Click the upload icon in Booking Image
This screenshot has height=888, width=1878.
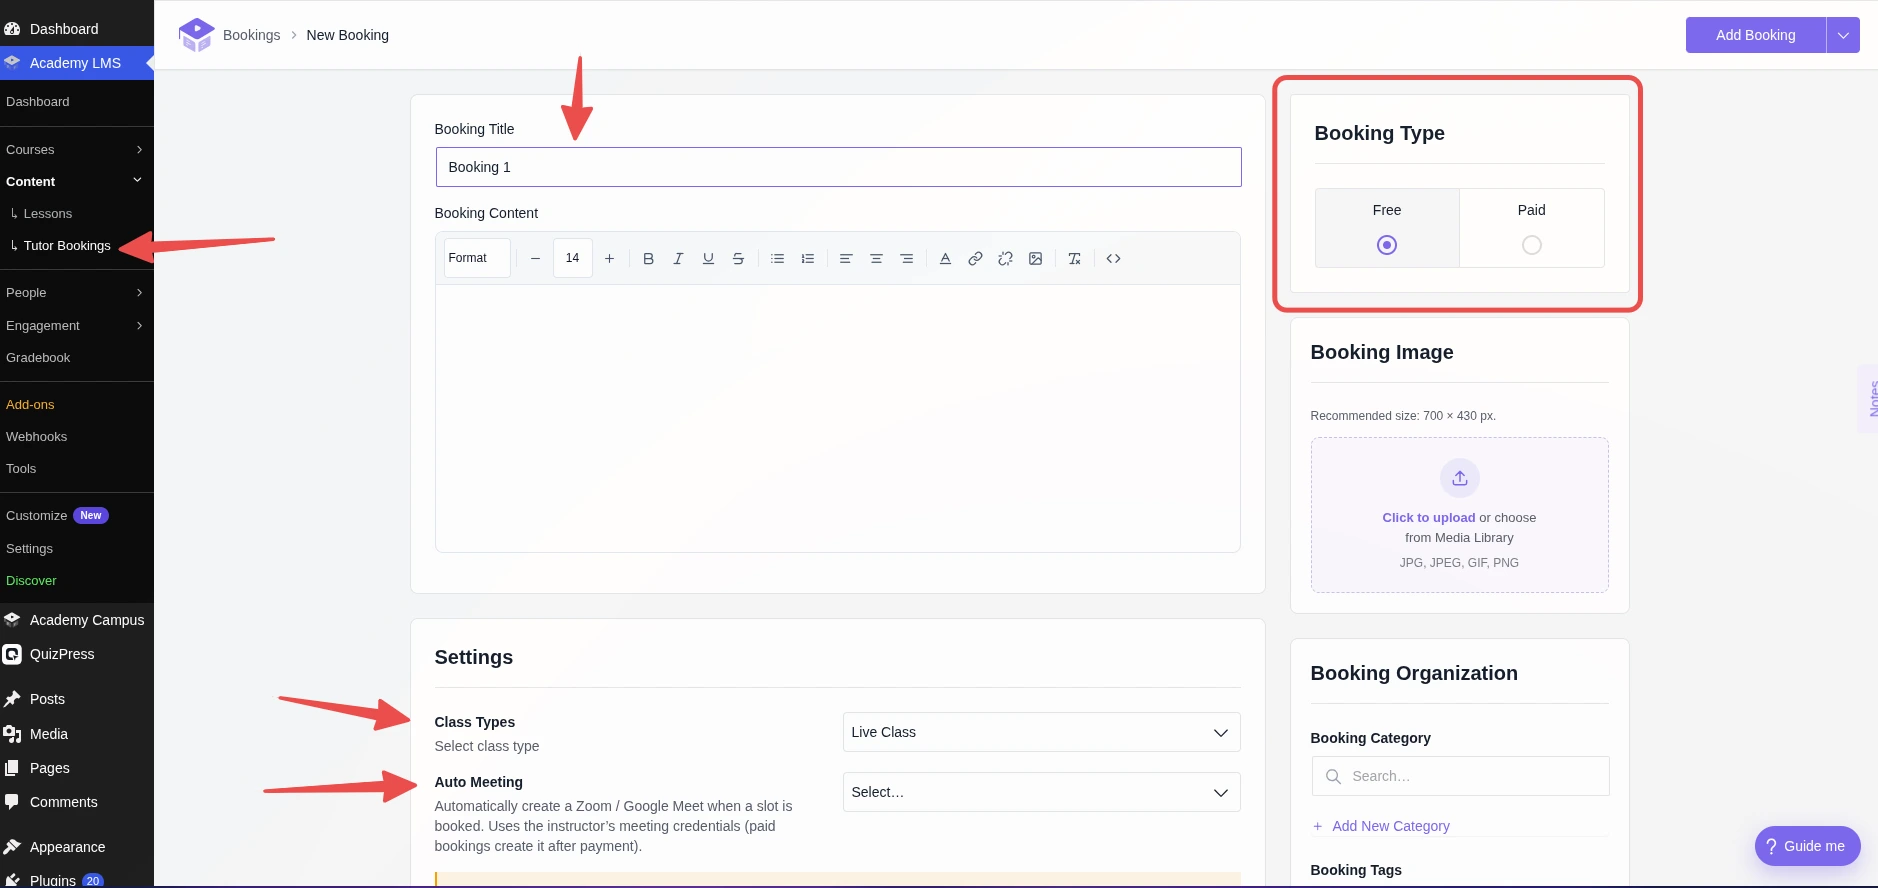point(1459,478)
